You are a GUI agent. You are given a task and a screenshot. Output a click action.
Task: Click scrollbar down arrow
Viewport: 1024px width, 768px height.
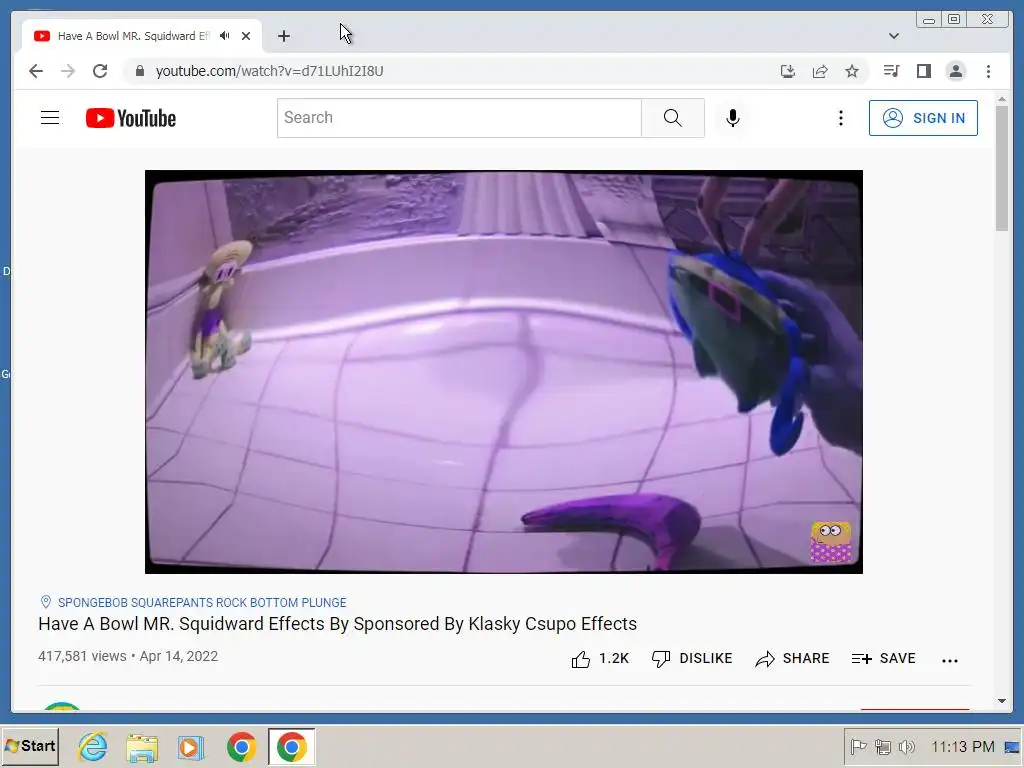1002,701
